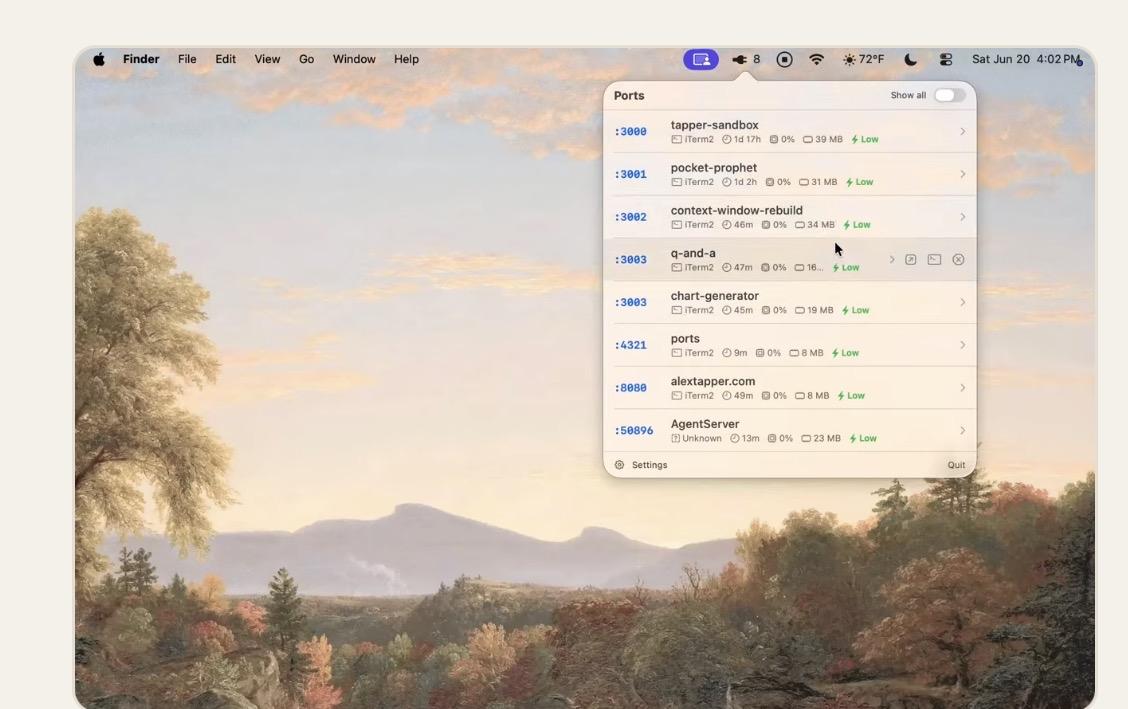This screenshot has height=709, width=1128.
Task: Kill the q-and-a process with X icon
Action: point(958,260)
